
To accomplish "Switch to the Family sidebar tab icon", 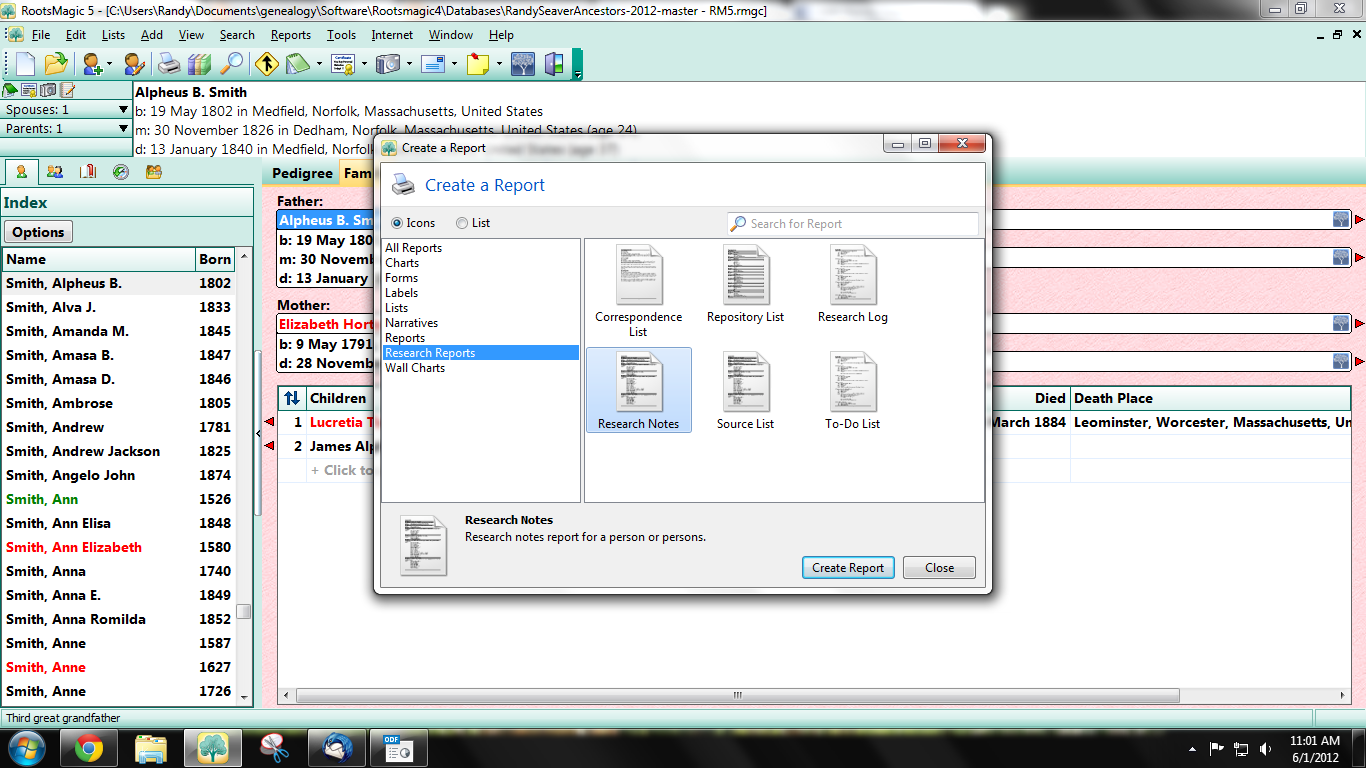I will coord(55,172).
